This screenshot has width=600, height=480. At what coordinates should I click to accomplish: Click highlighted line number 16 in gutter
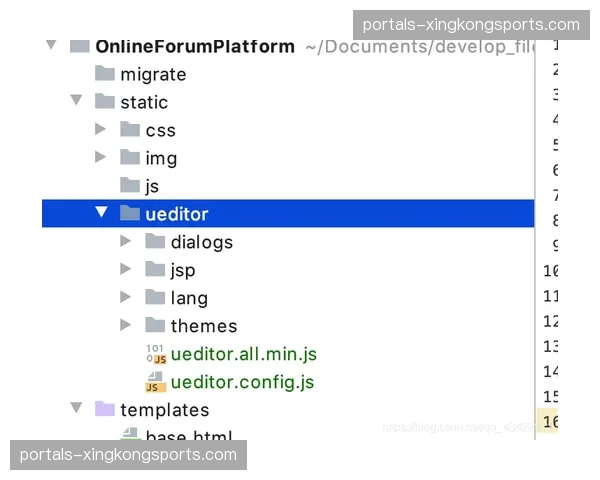(x=550, y=422)
